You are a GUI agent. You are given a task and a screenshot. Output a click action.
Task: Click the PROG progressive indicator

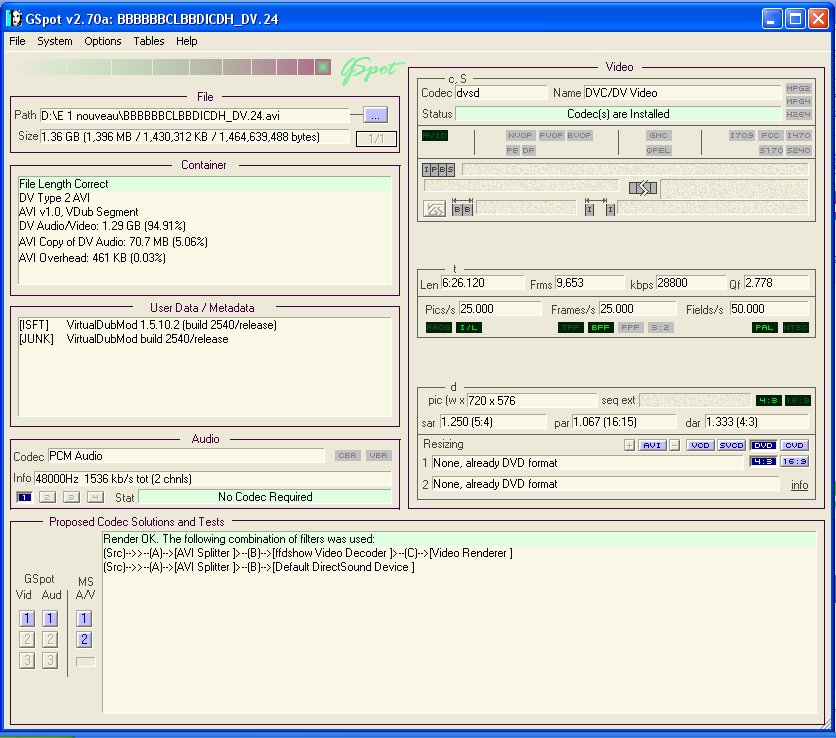tap(439, 327)
